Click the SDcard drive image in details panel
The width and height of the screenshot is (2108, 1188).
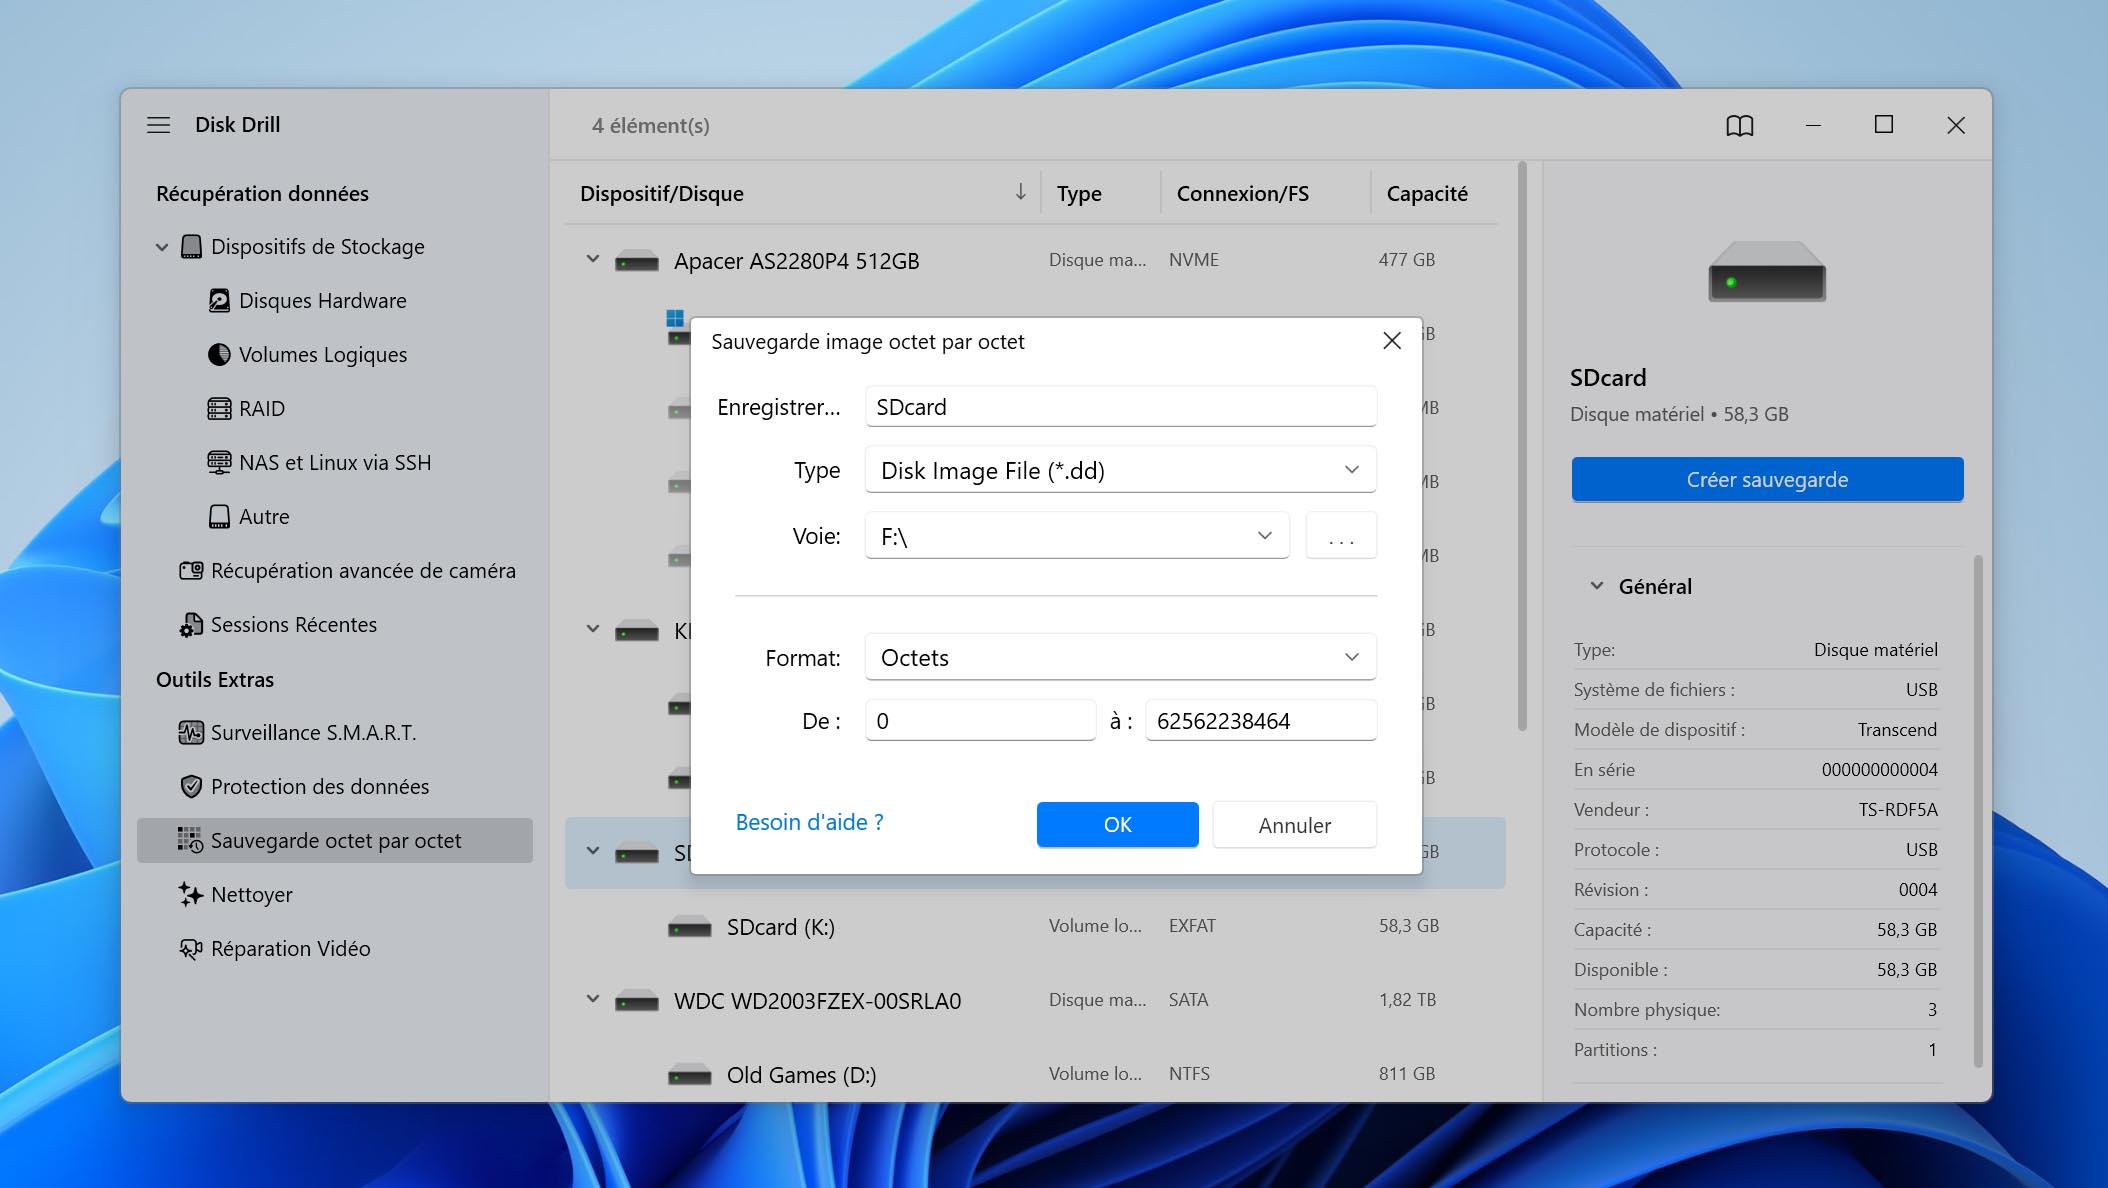click(1767, 272)
